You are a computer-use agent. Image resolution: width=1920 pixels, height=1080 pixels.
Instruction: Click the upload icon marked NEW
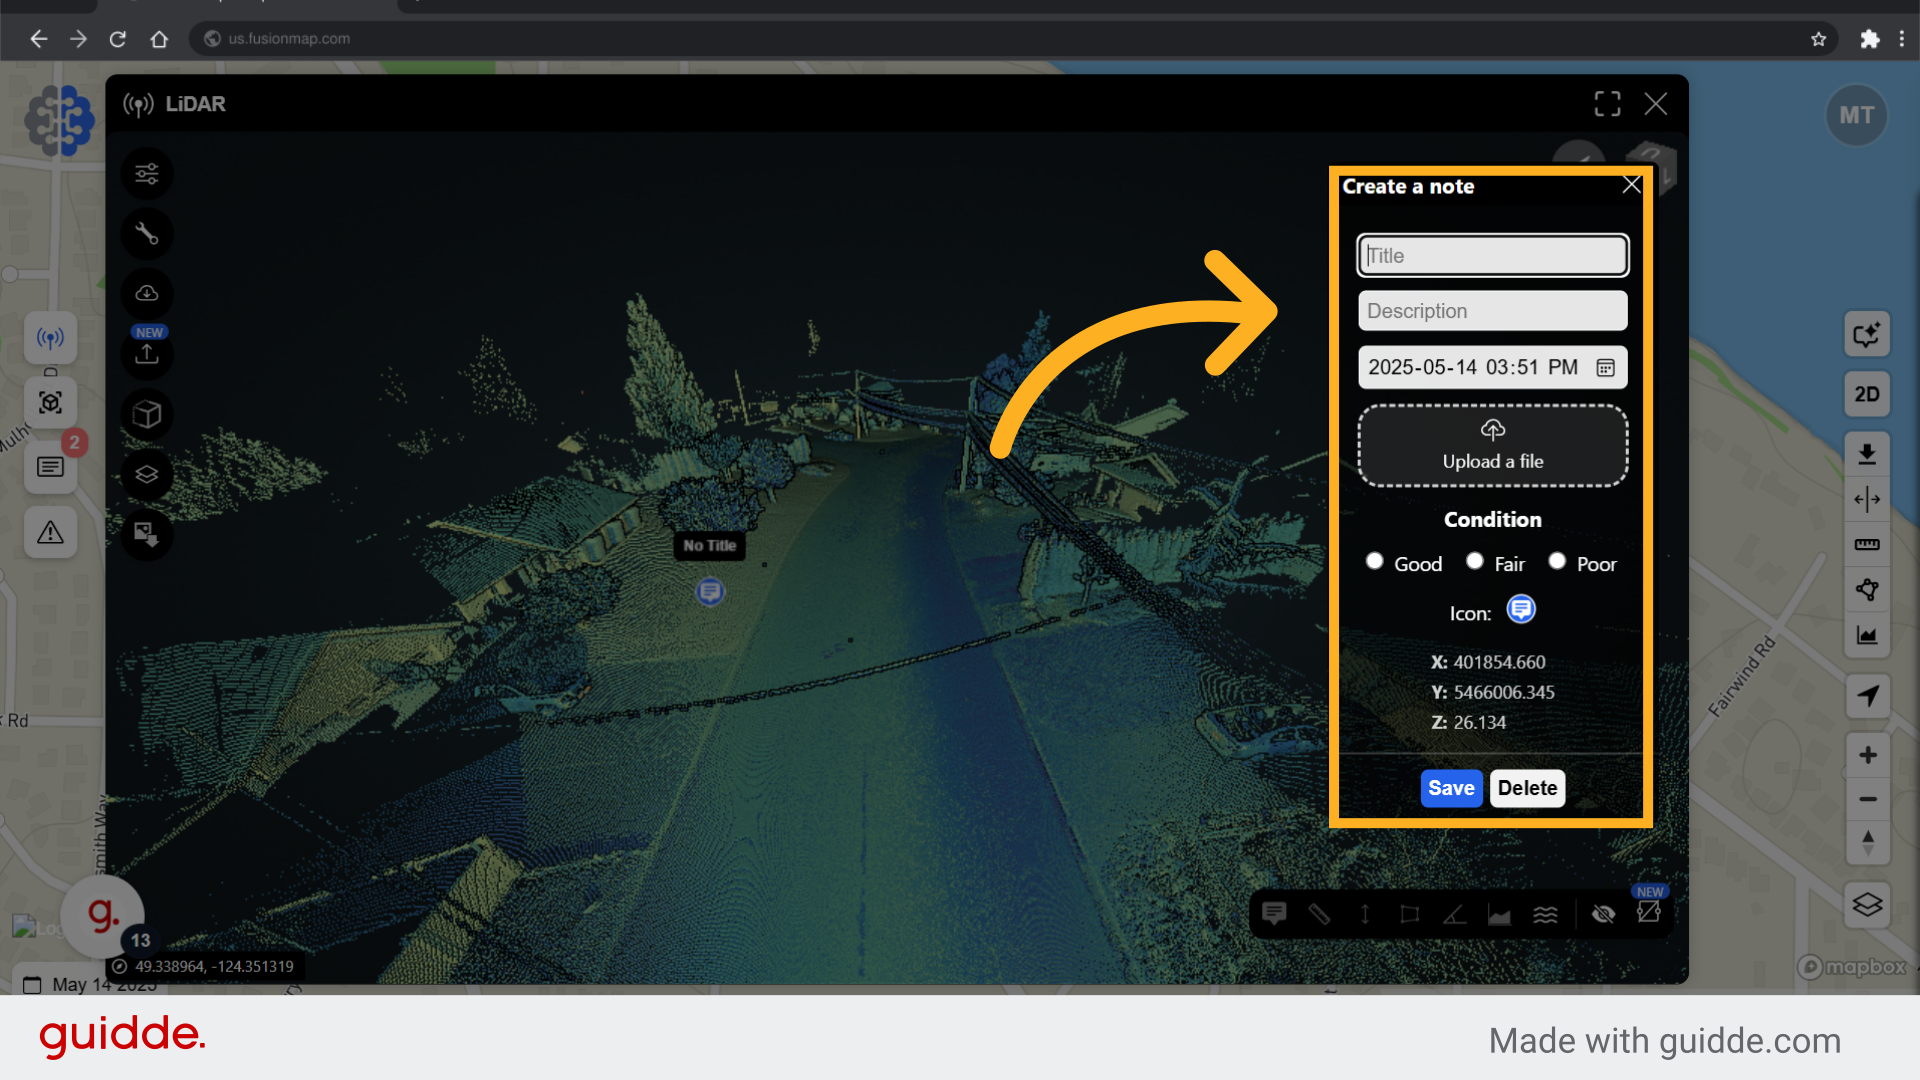(147, 354)
